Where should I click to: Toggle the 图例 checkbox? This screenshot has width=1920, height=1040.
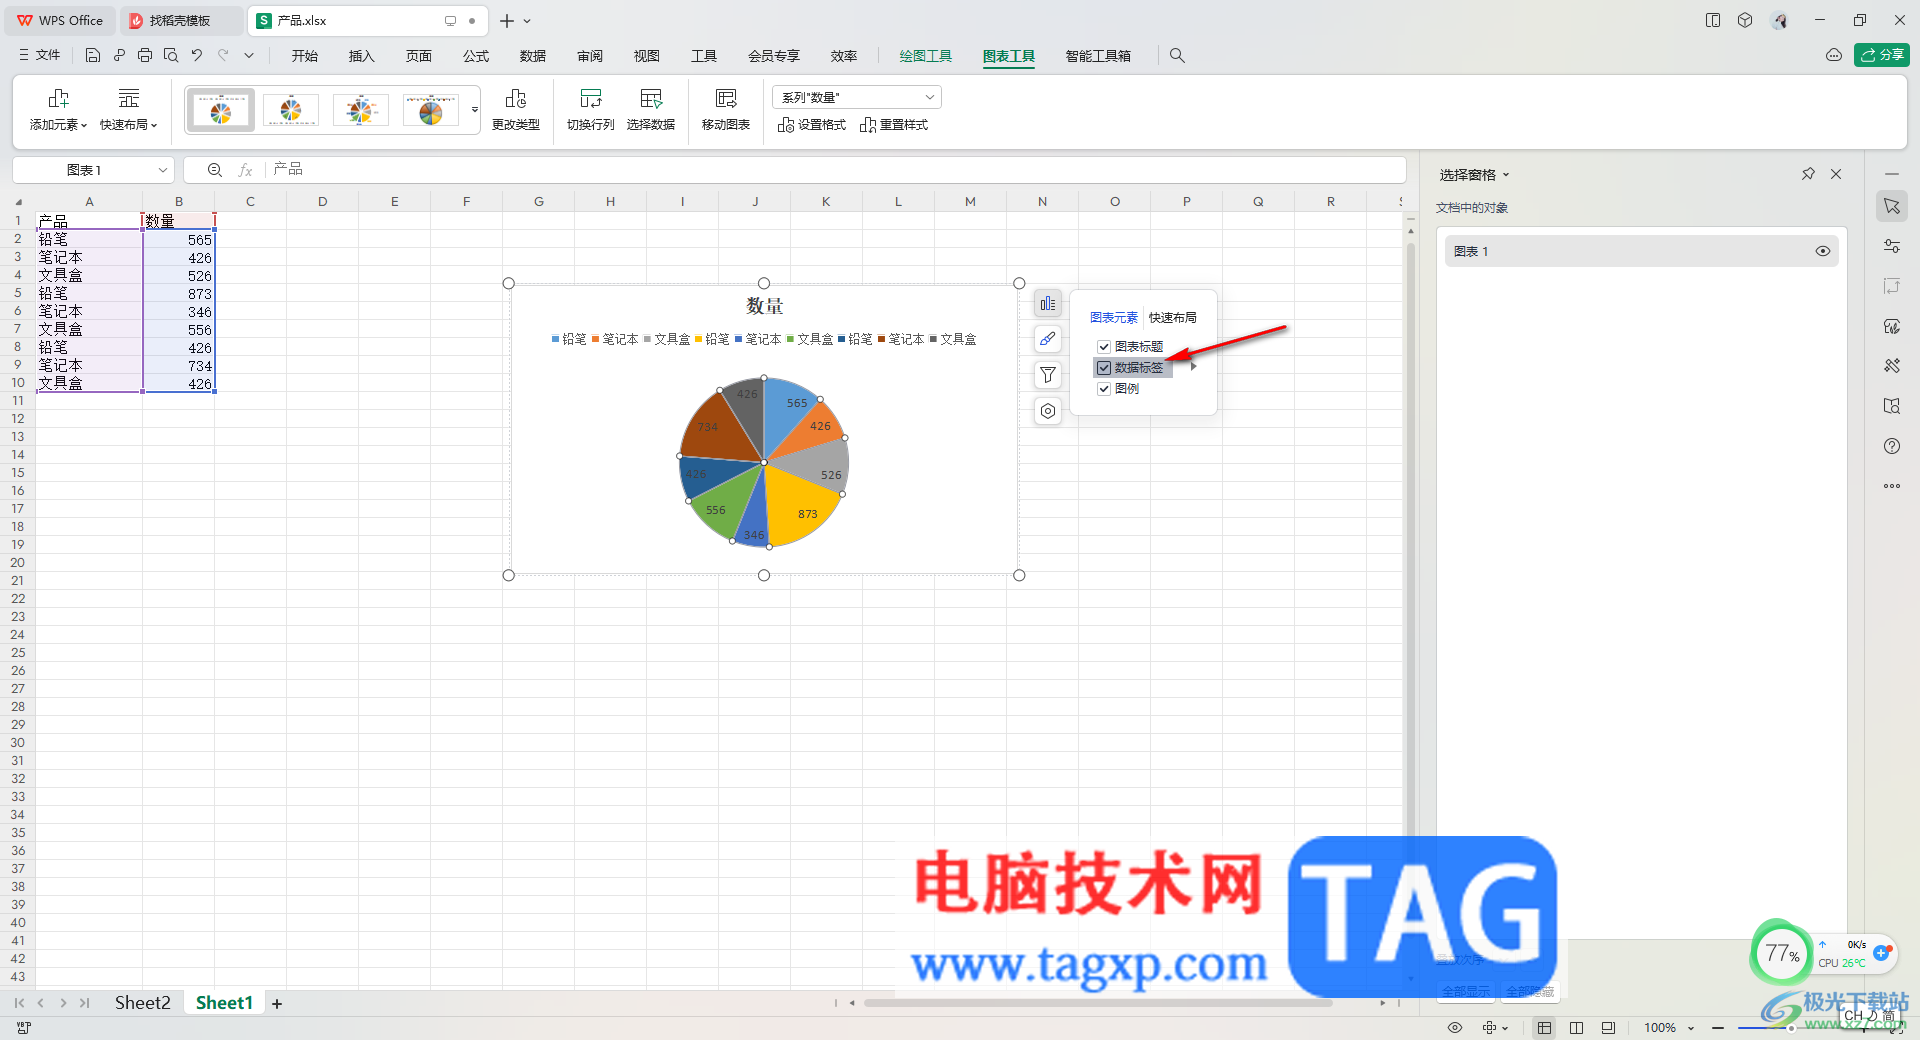pos(1104,389)
